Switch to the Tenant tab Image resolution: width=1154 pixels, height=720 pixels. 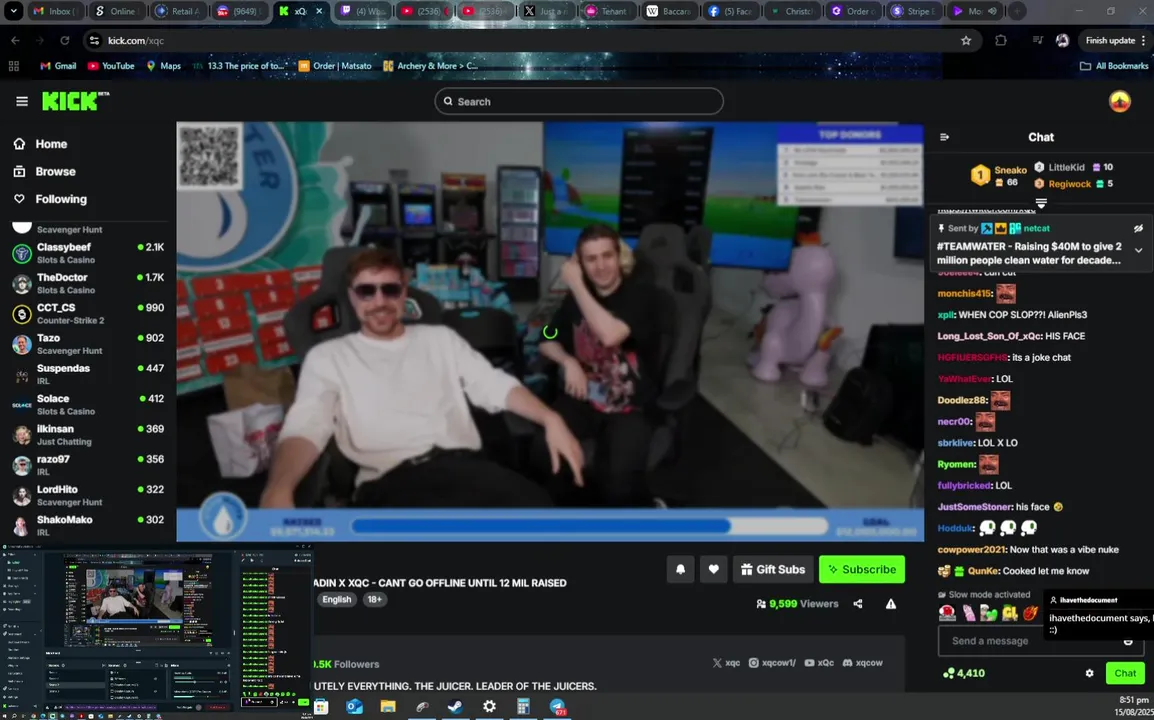[x=609, y=11]
